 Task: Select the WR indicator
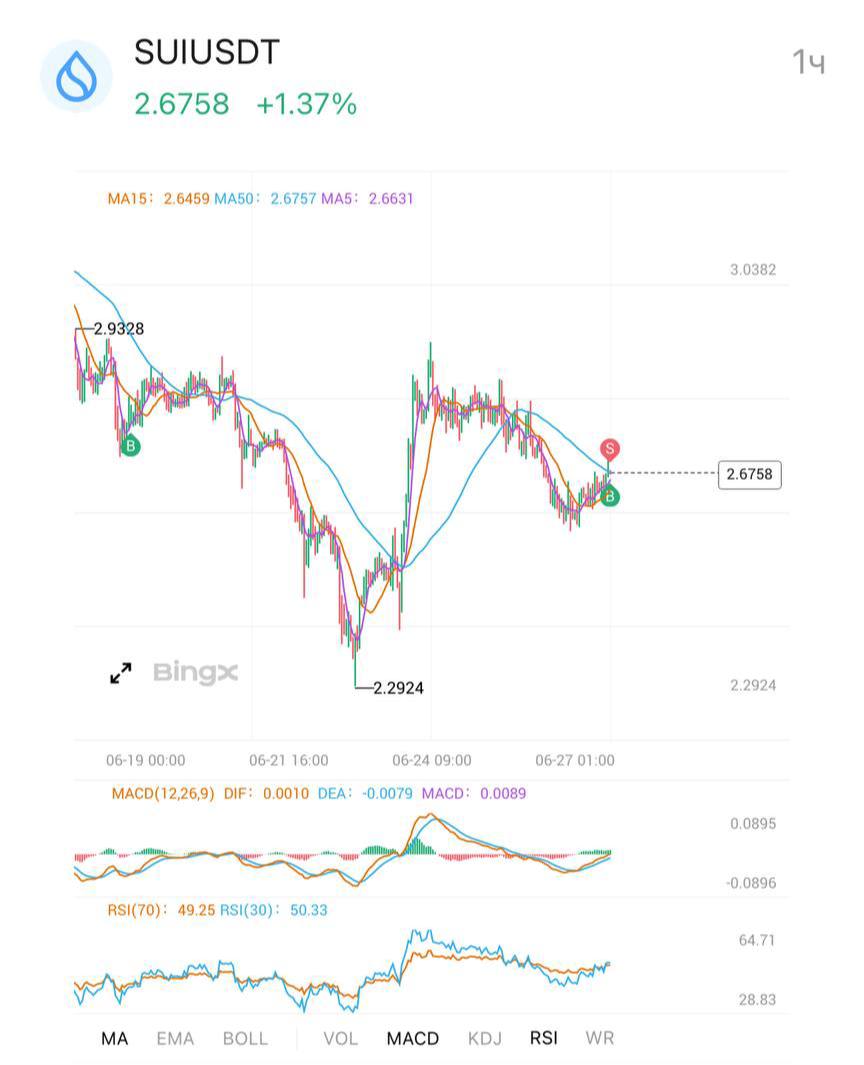[600, 1039]
